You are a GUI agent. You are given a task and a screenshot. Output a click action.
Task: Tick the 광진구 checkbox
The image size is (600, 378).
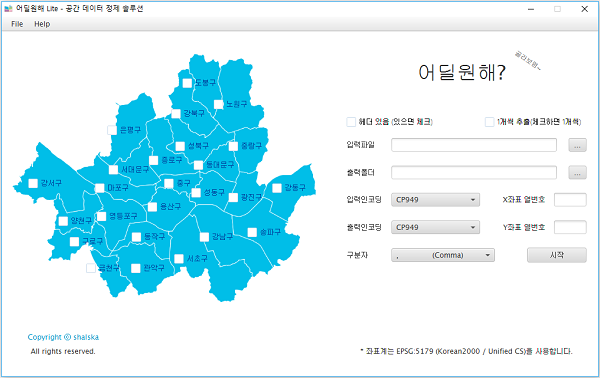[233, 197]
